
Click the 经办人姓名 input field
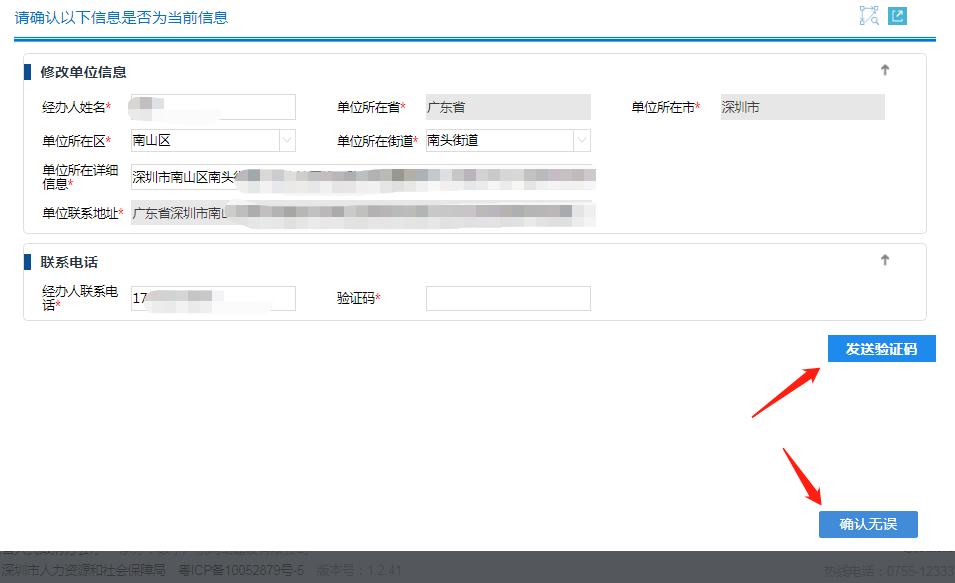click(210, 107)
